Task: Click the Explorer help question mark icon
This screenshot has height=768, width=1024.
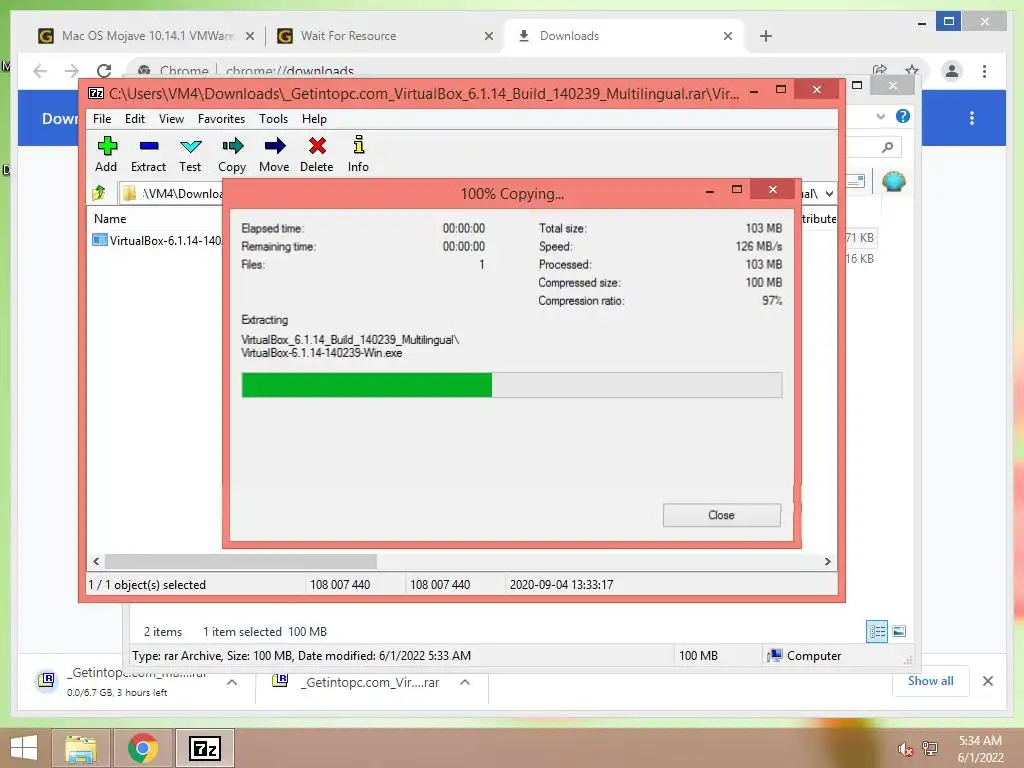Action: point(903,116)
